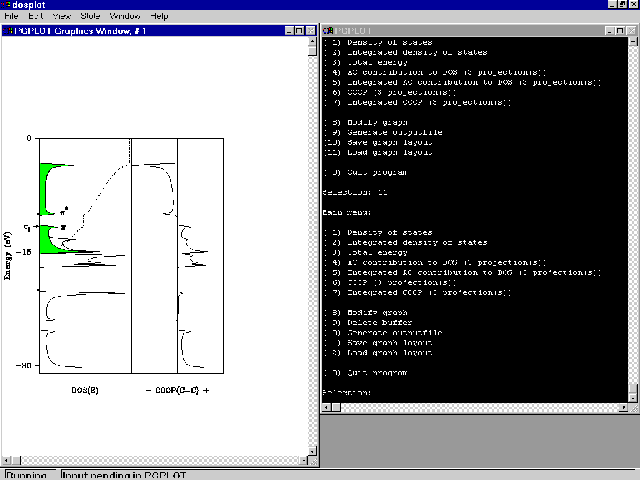Click the graphics window horizontal scrollbar thumb
This screenshot has height=480, width=640.
[x=16, y=460]
